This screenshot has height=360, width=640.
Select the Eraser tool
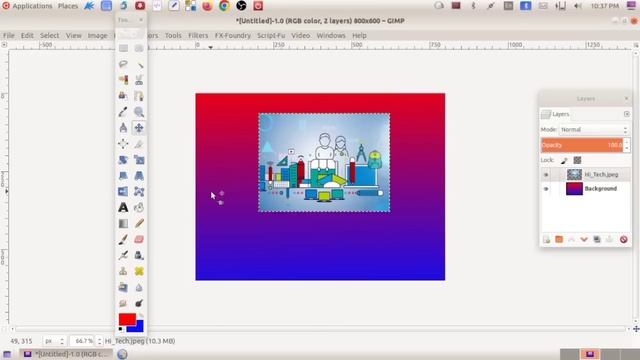pos(139,239)
